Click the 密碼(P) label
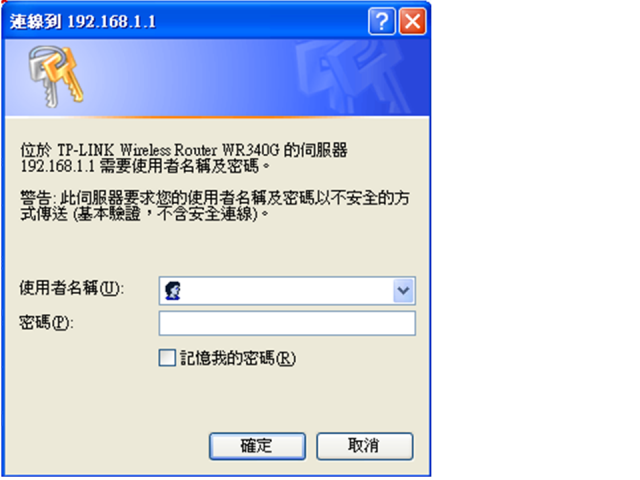Viewport: 640px width, 480px height. 46,323
